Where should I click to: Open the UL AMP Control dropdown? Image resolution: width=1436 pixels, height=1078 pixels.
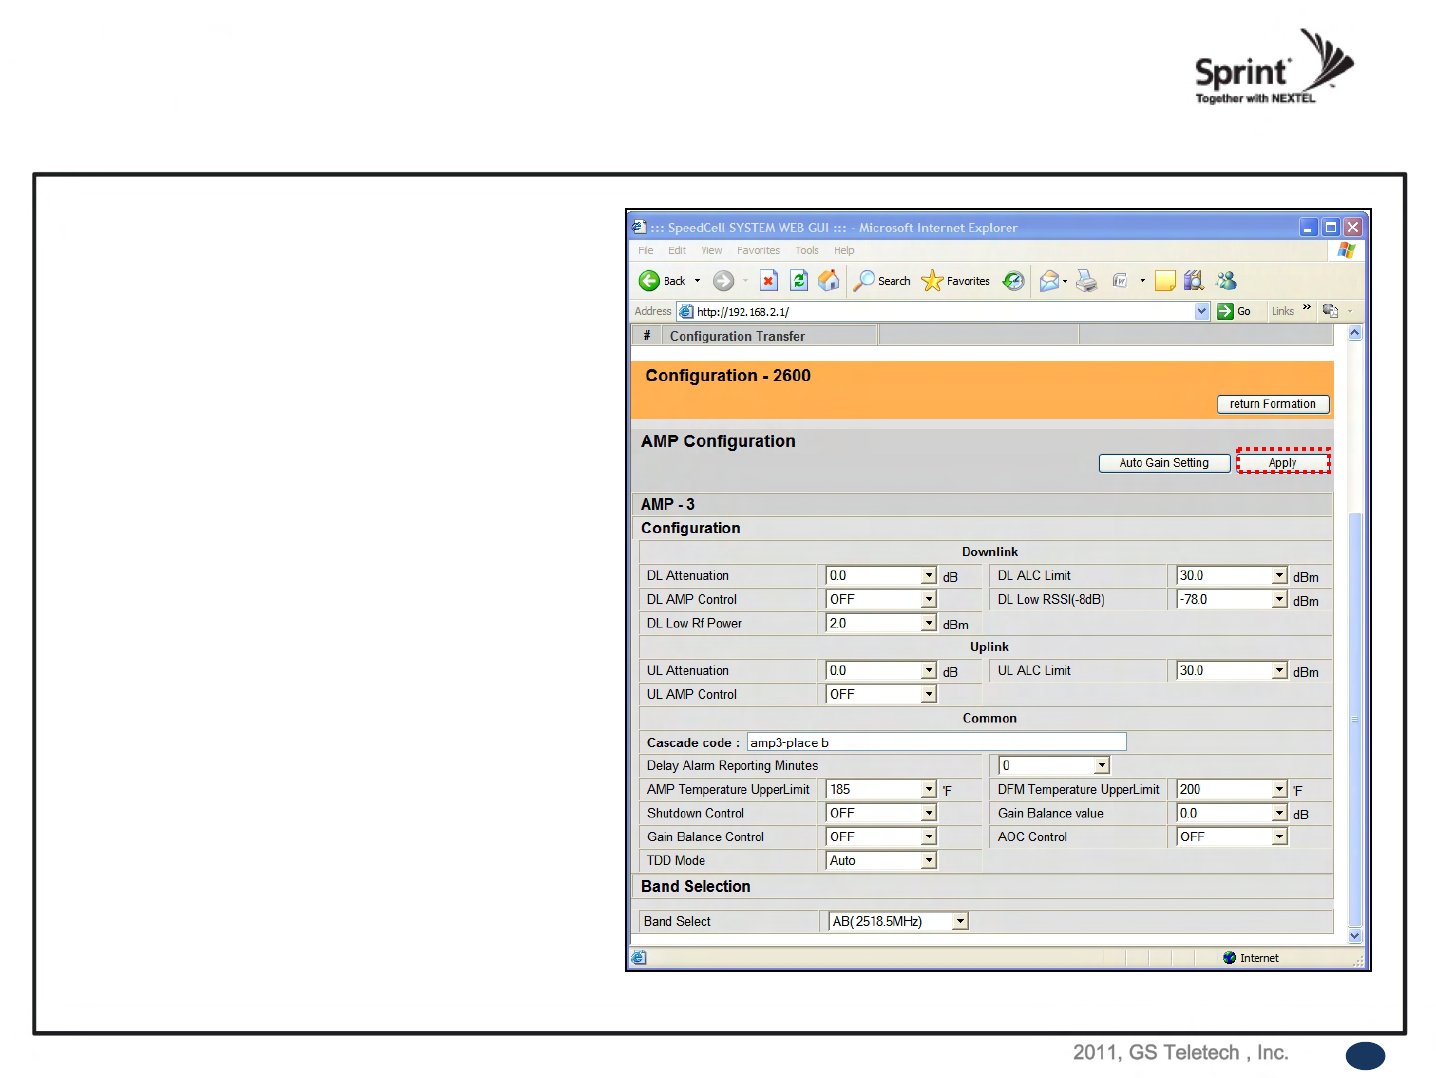click(x=929, y=695)
